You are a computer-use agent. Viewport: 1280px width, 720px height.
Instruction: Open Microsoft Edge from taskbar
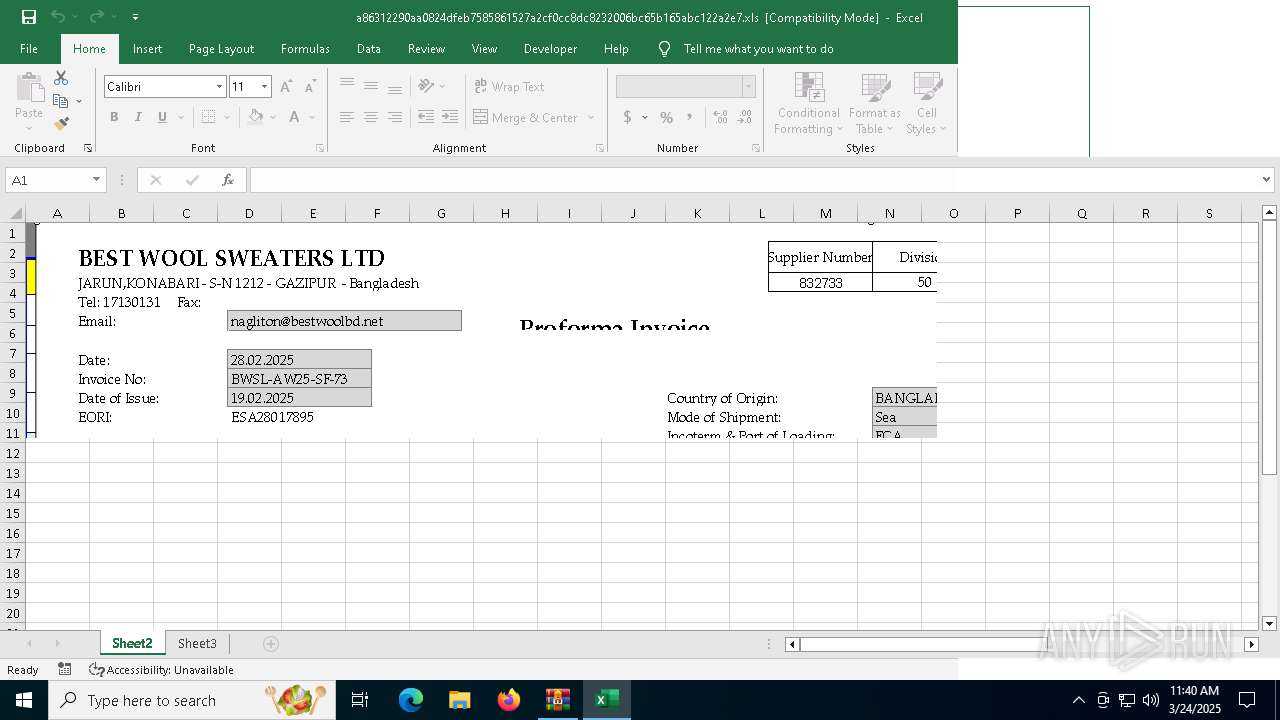tap(411, 700)
